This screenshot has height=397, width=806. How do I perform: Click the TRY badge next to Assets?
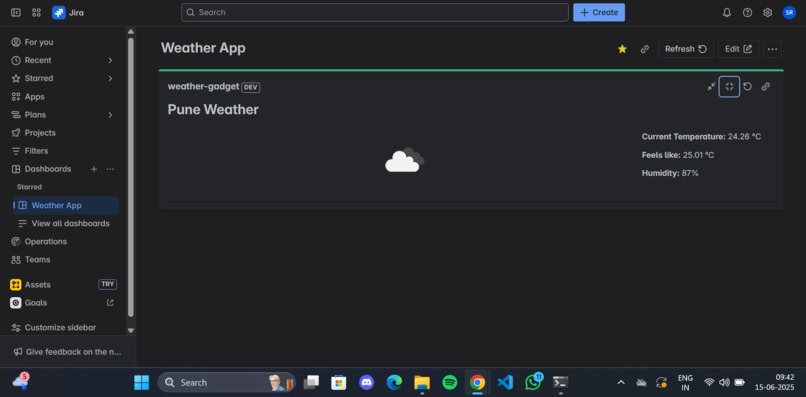(x=107, y=284)
